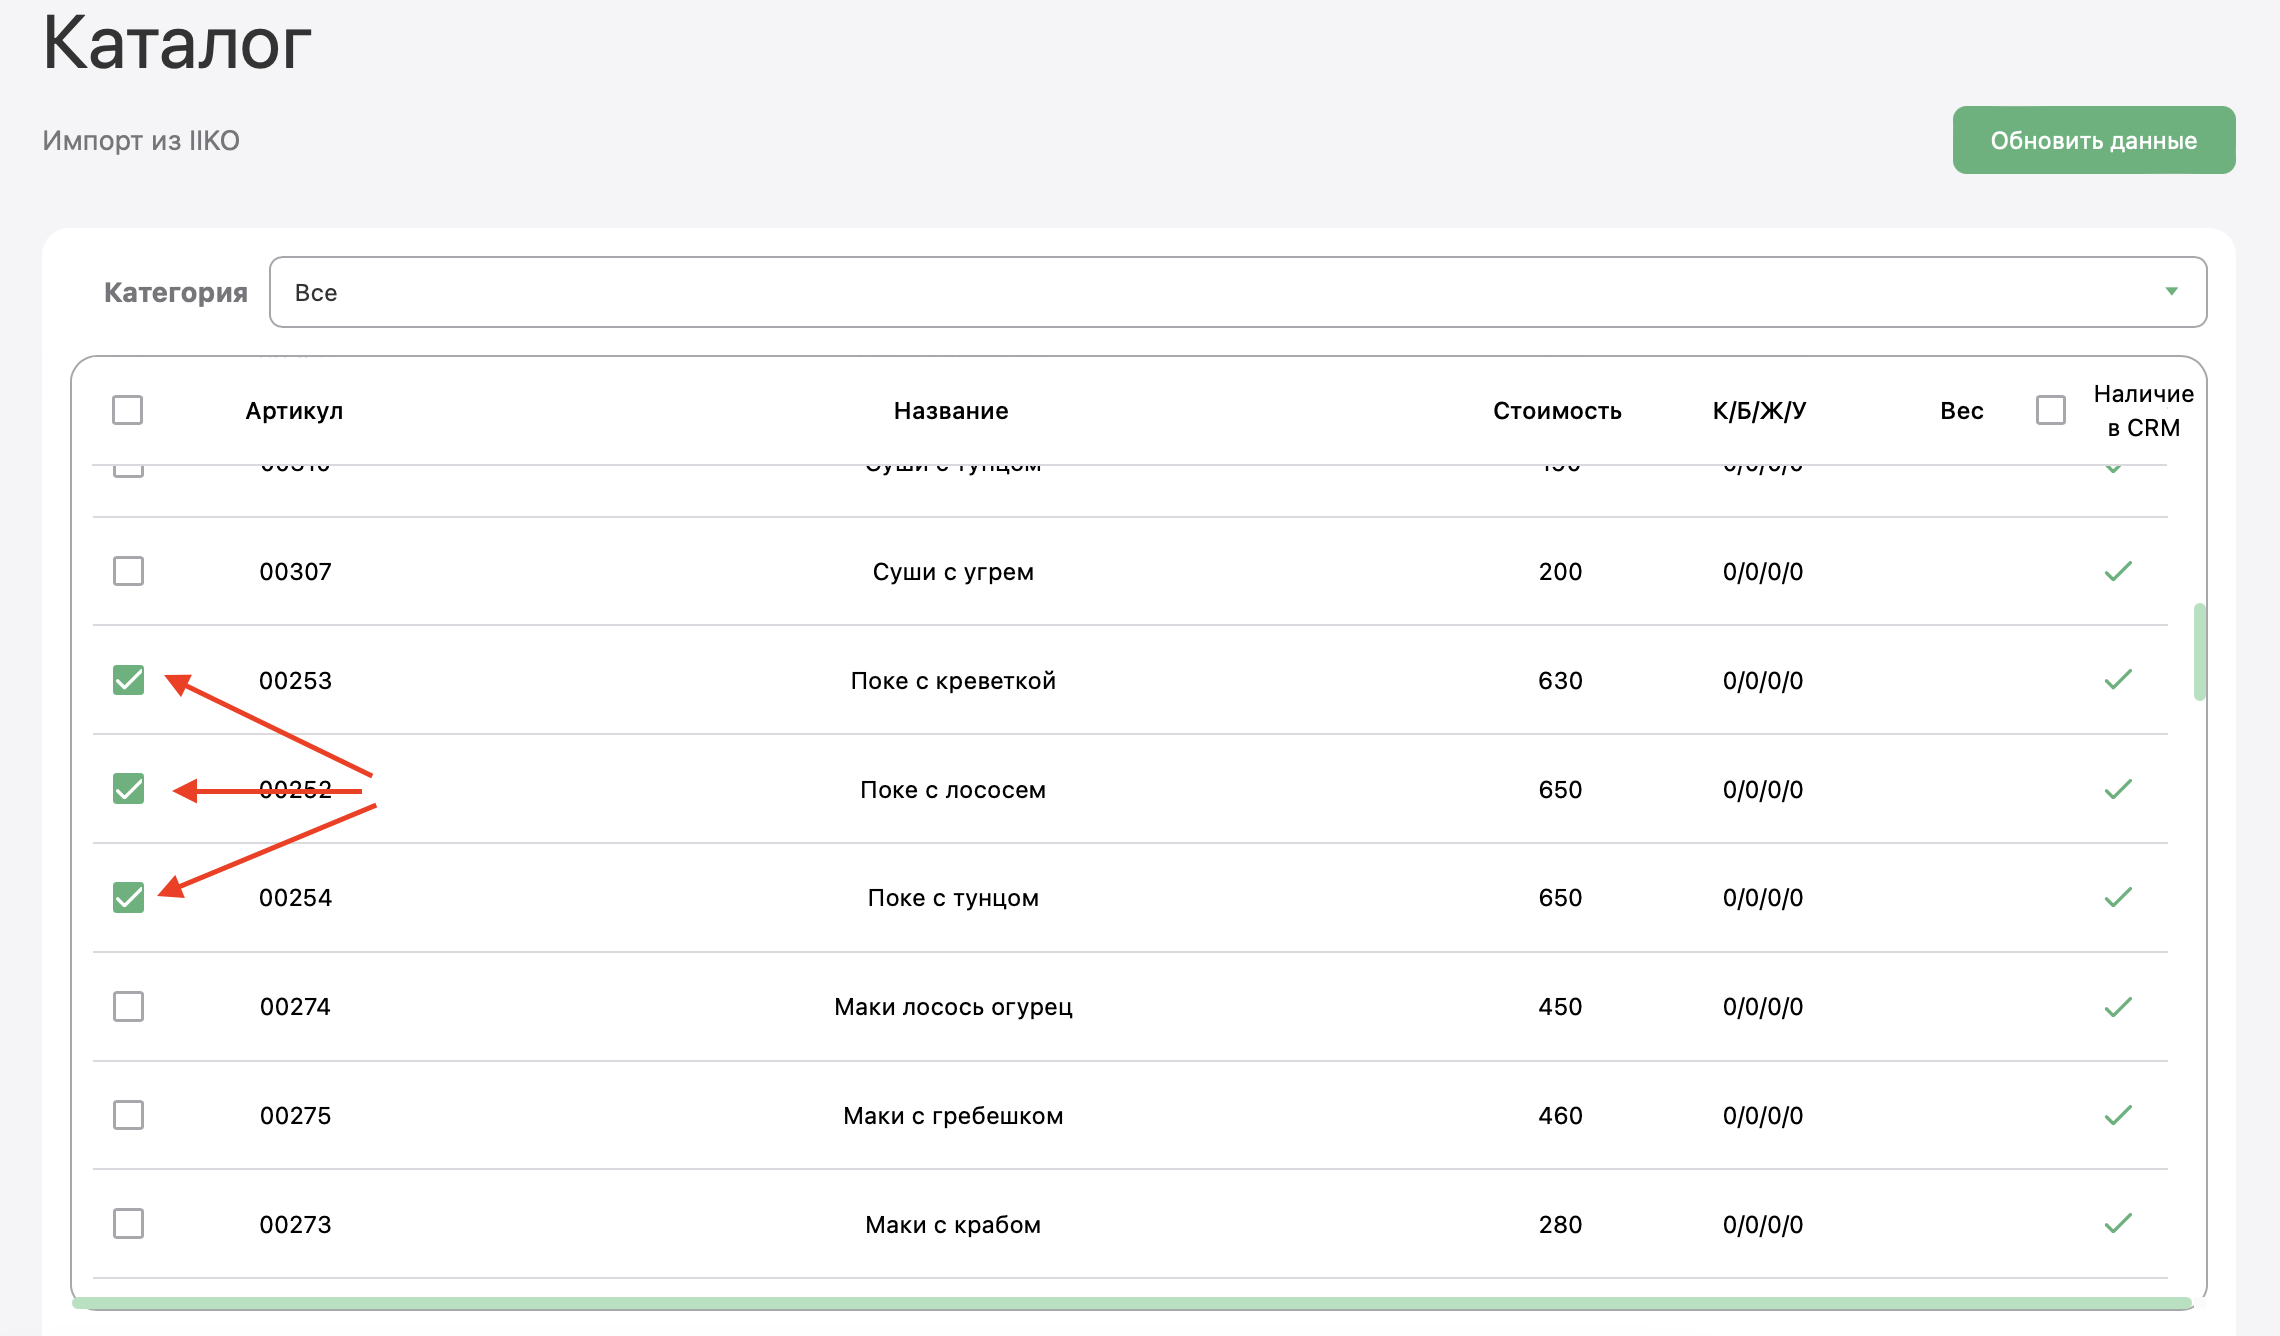Click the Артикул column header
Screen dimensions: 2280x1336
294,411
